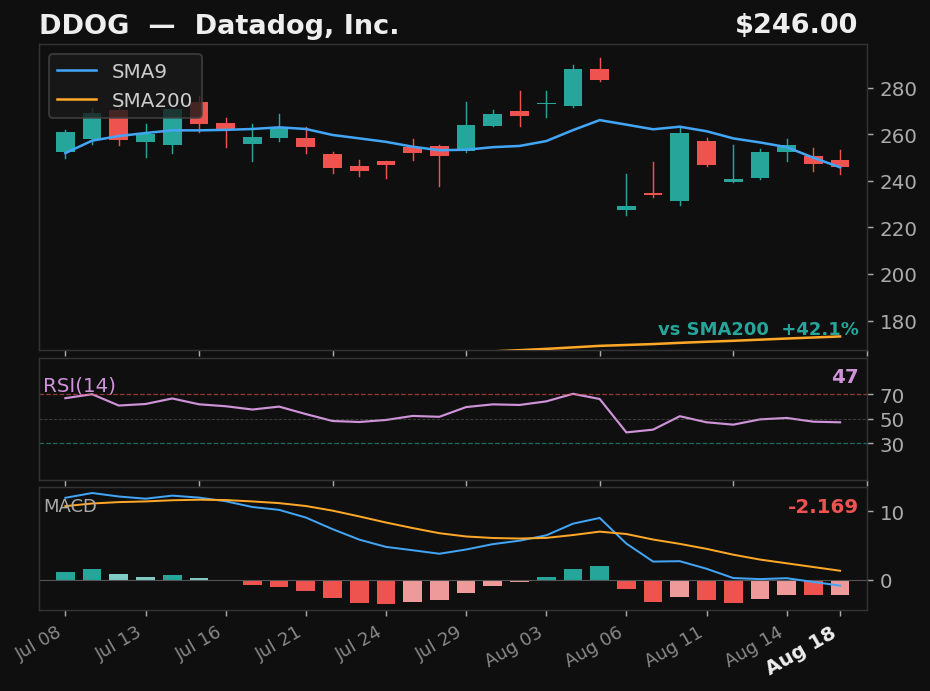Click the MACD 0 axis label
Screen dimensions: 930x691
click(x=886, y=581)
